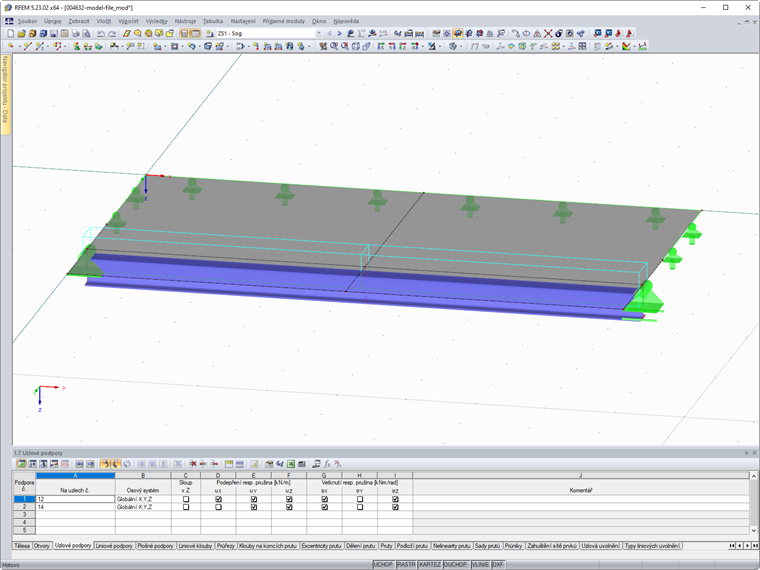760x570 pixels.
Task: Toggle VLINIE in the status bar
Action: pos(480,565)
